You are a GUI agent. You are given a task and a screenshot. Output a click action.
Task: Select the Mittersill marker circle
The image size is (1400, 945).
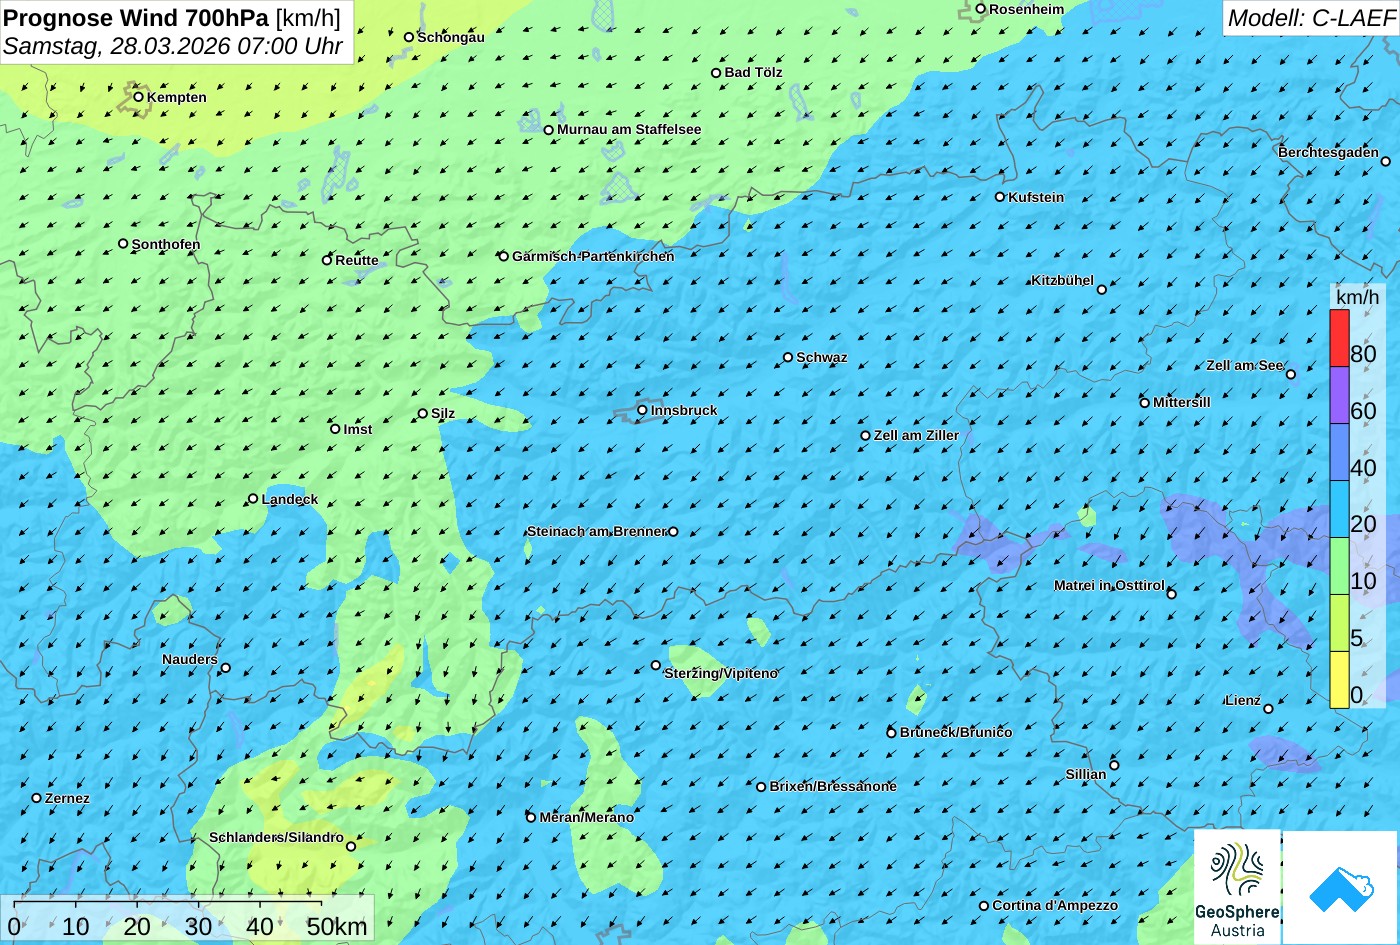(1145, 403)
